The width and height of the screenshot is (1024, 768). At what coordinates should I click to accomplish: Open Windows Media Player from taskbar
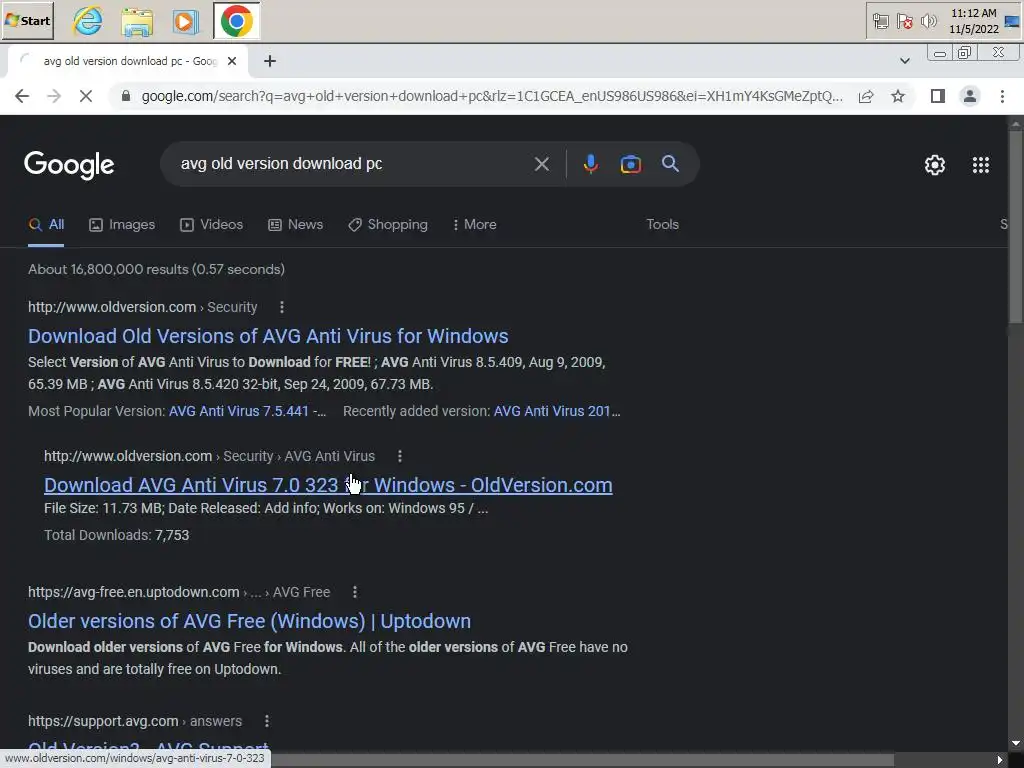pyautogui.click(x=185, y=22)
